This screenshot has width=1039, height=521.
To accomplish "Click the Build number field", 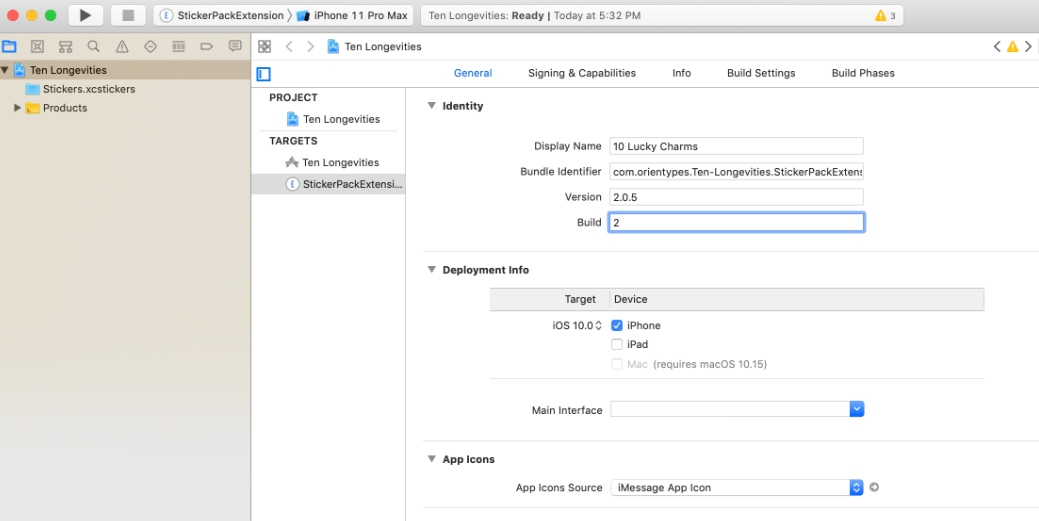I will click(x=736, y=222).
